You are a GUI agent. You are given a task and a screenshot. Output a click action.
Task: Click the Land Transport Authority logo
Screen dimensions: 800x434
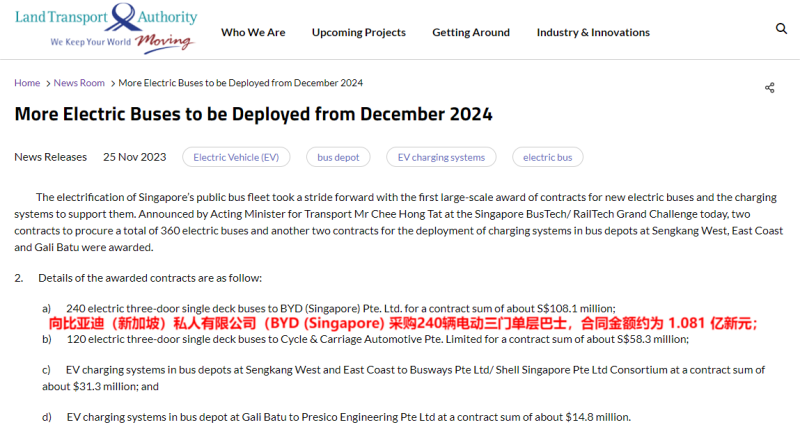click(105, 30)
